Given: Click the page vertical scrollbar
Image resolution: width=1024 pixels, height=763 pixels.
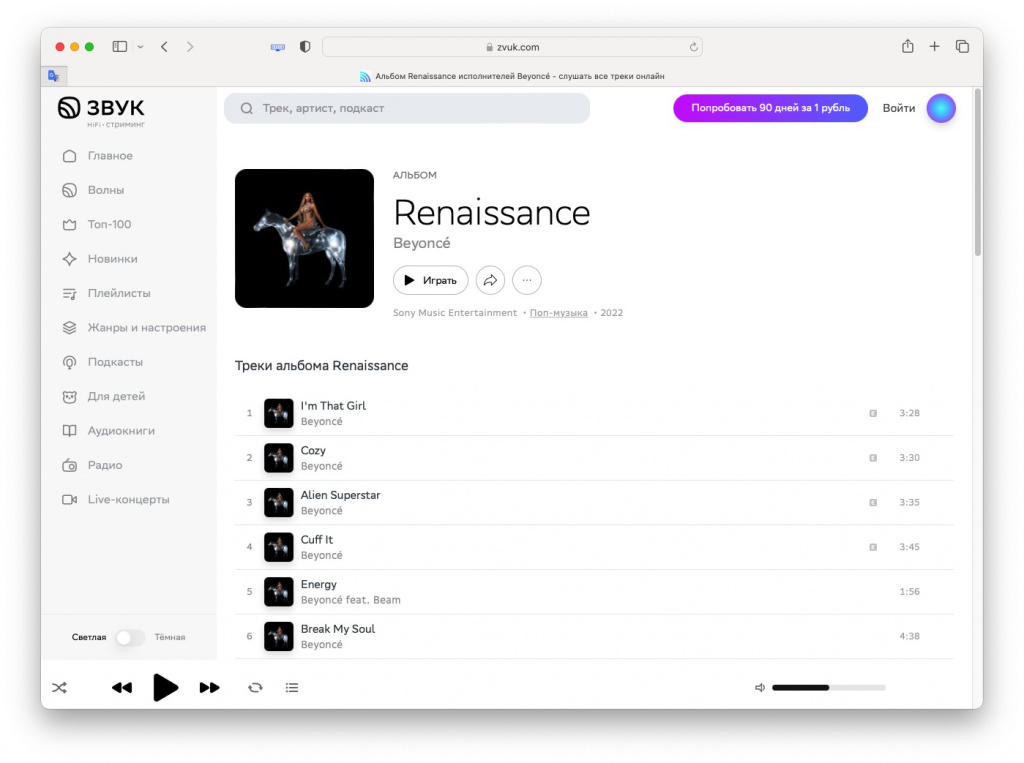Looking at the screenshot, I should (978, 173).
